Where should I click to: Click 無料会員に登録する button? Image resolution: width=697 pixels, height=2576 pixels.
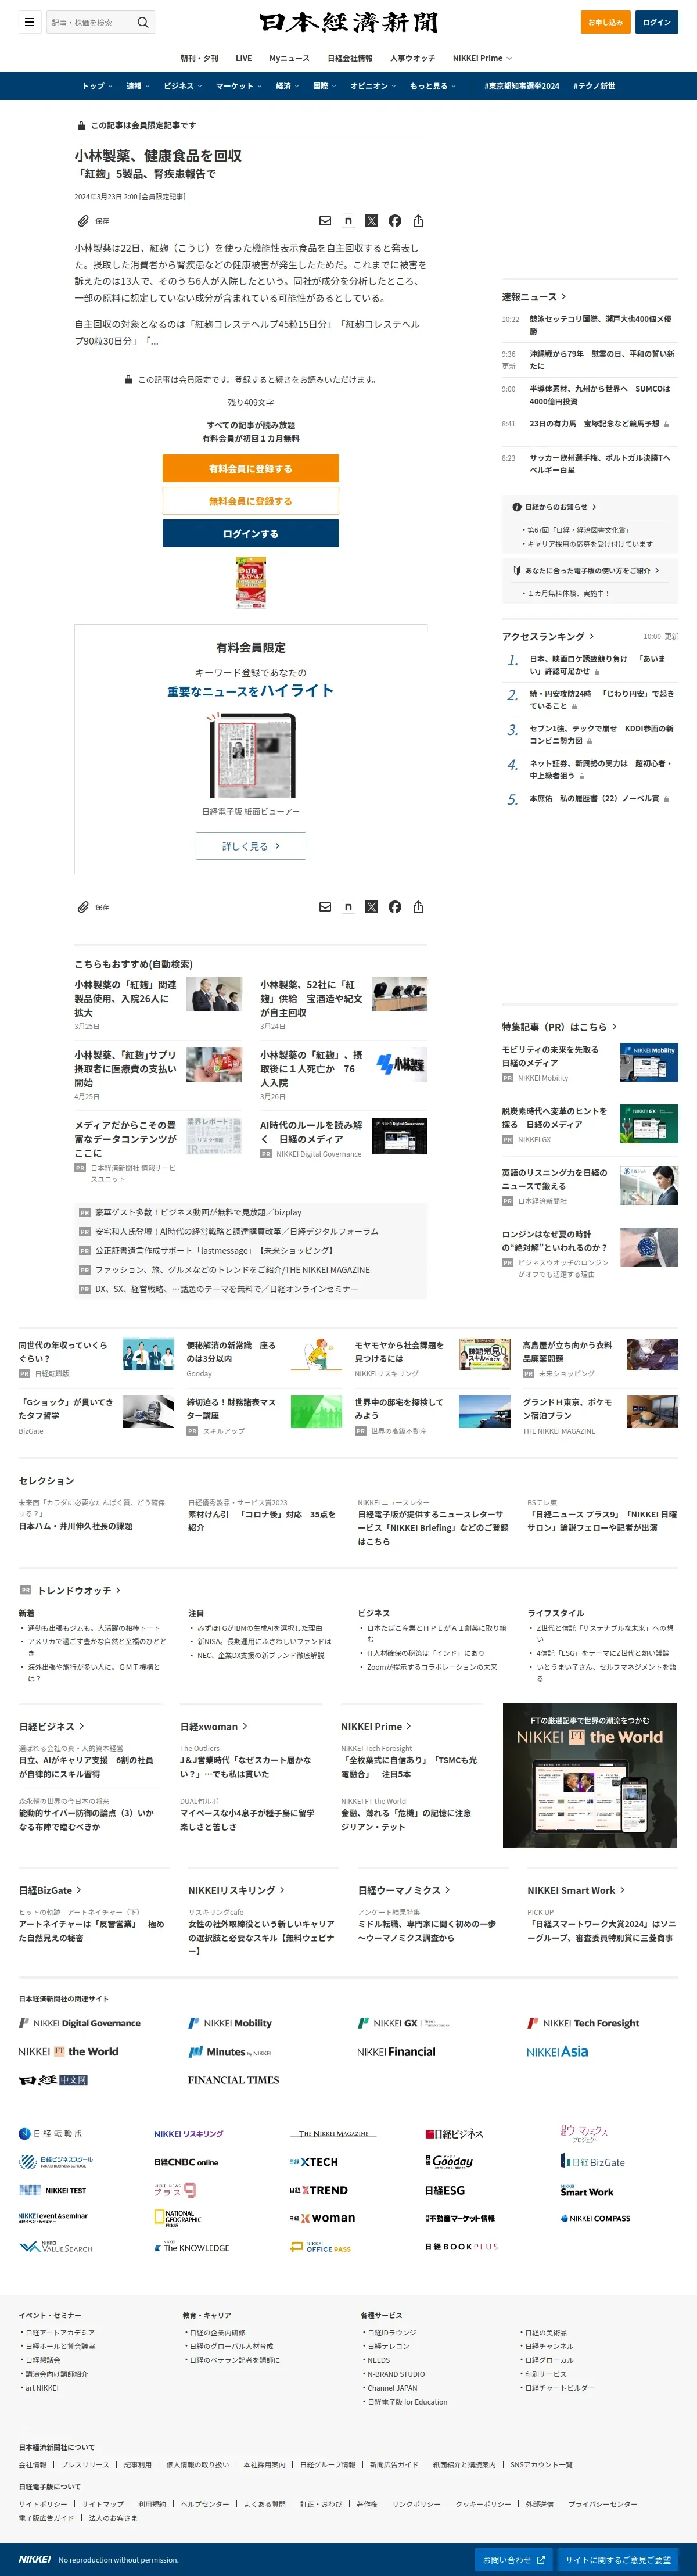tap(251, 501)
